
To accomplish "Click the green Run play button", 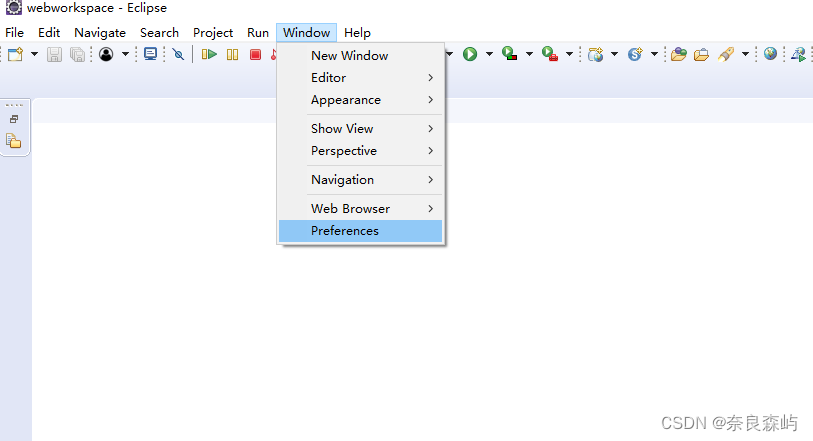I will (x=470, y=54).
